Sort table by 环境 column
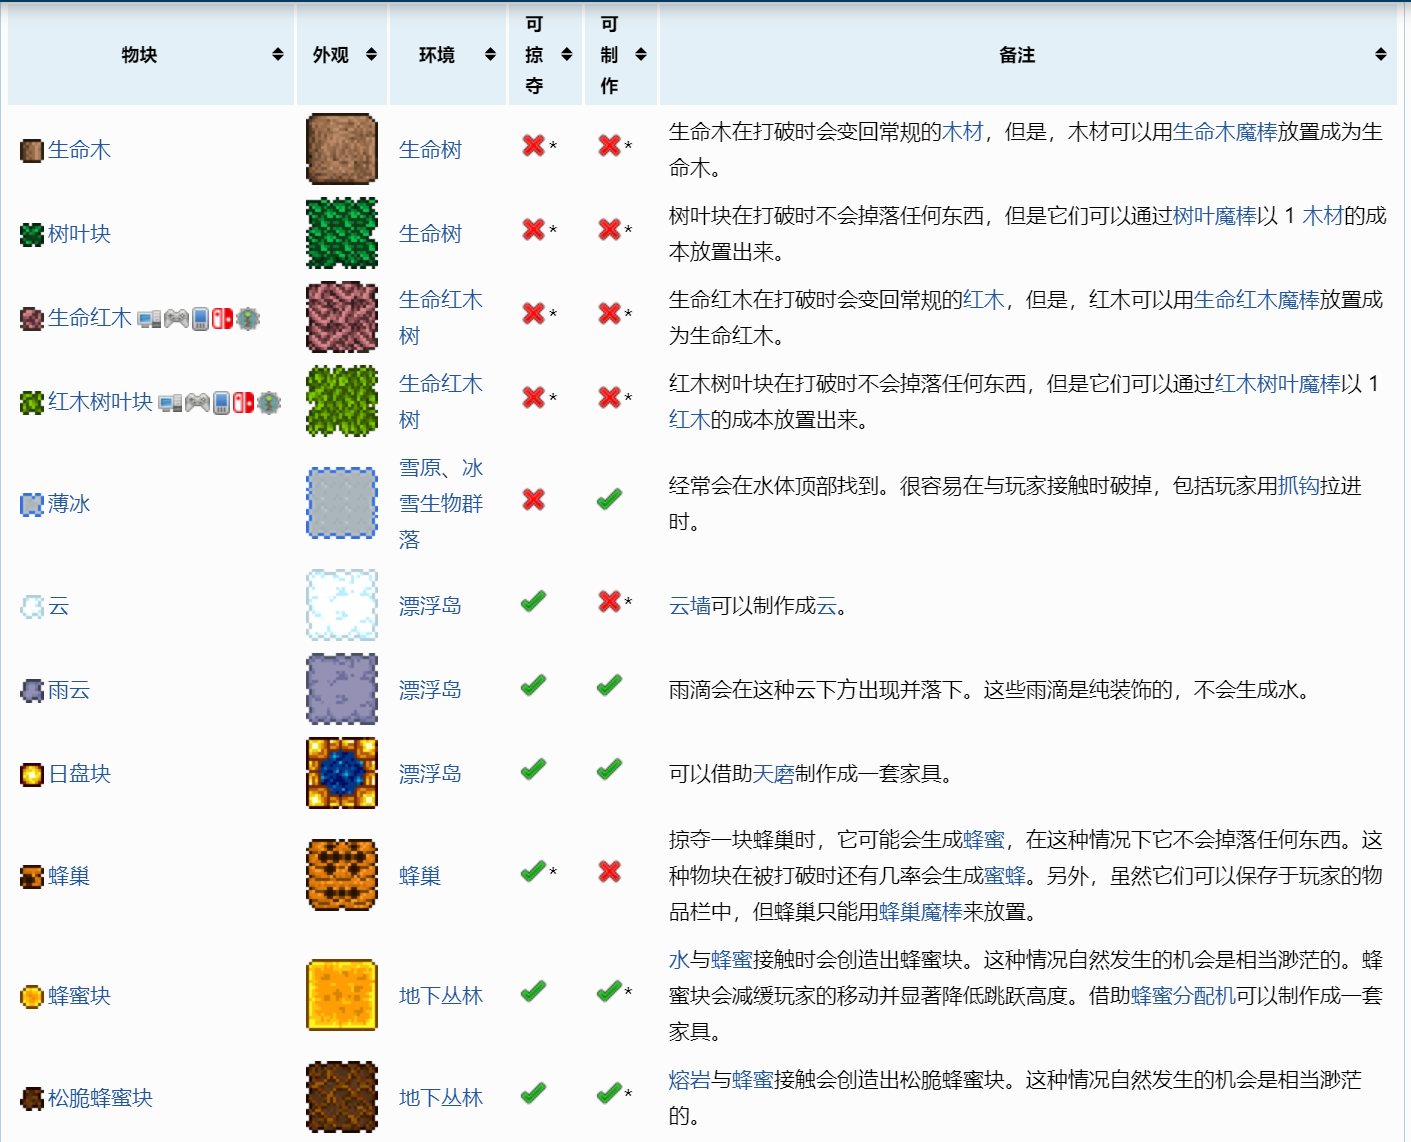Screen dimensions: 1411x1142 [x=489, y=54]
